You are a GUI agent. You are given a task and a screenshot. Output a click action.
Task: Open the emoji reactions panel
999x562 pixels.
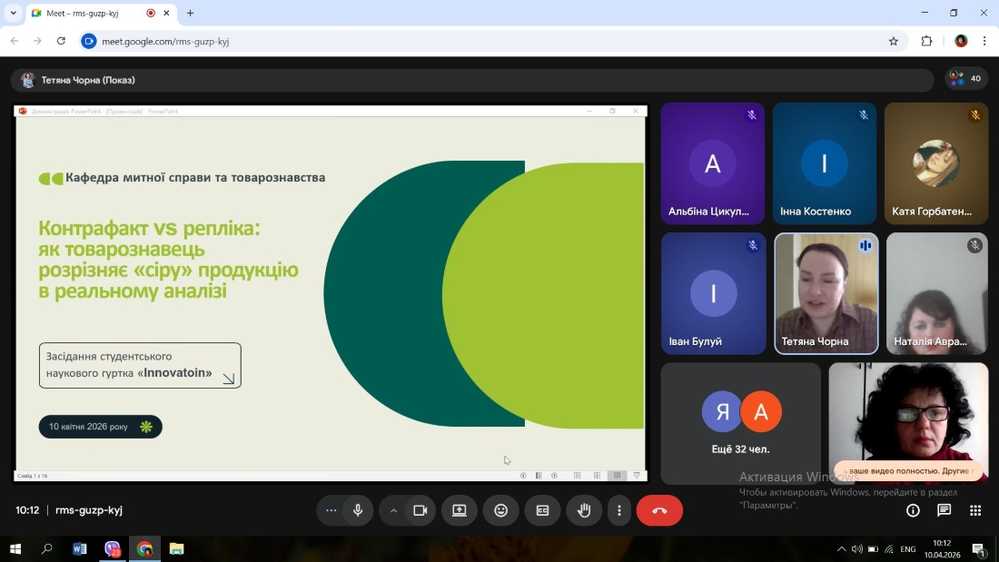[501, 510]
